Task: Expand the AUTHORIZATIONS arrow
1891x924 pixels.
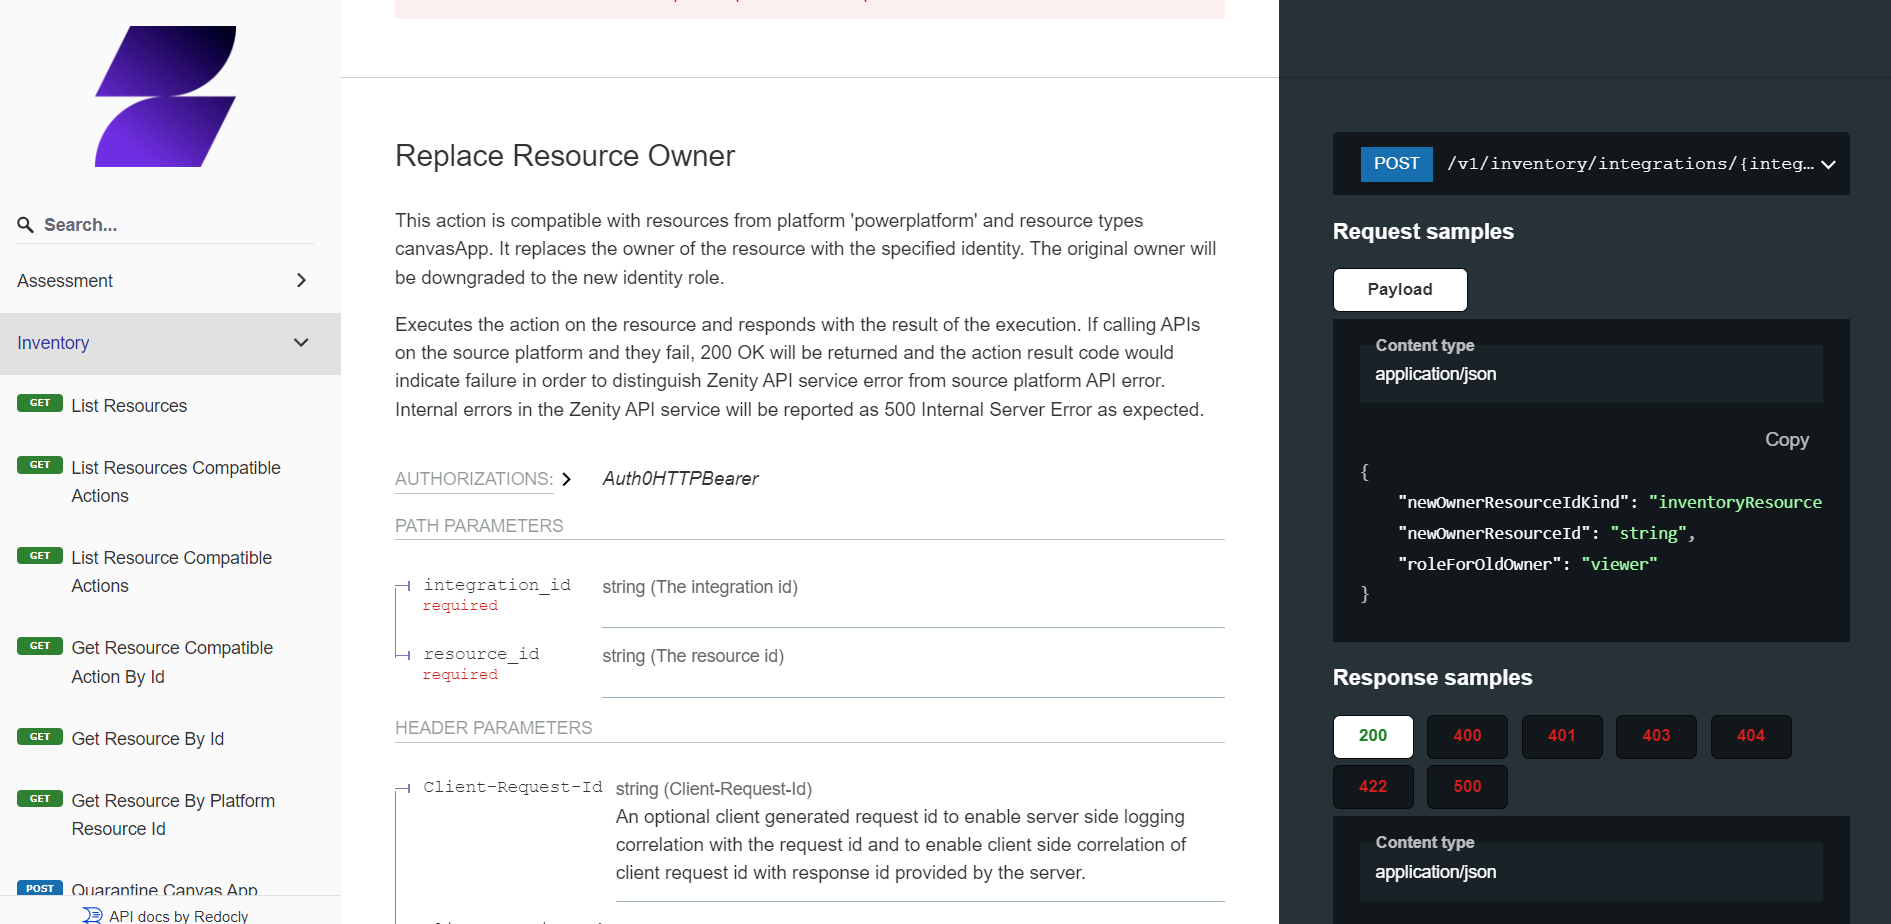Action: [567, 479]
